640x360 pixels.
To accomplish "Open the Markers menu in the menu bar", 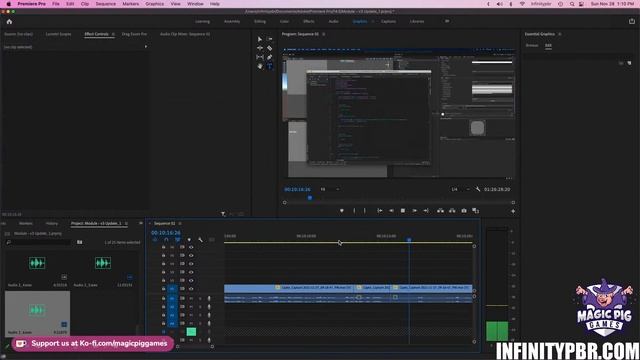I will (131, 4).
